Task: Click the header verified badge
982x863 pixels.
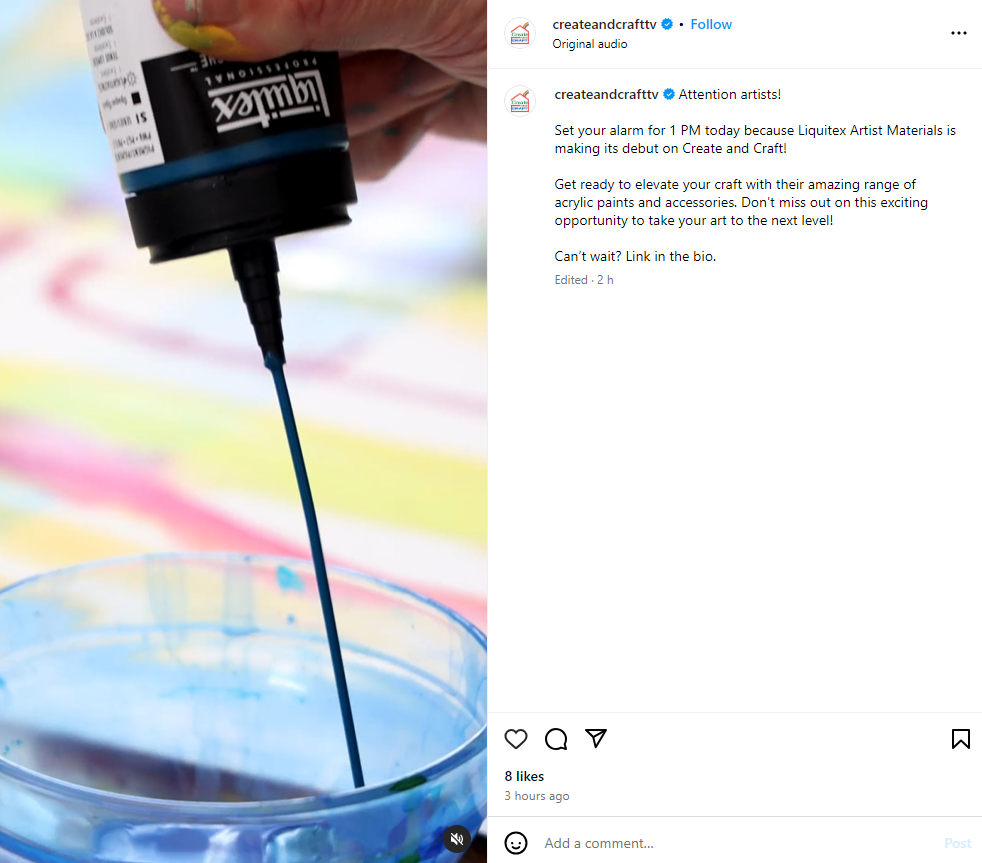Action: (x=667, y=24)
